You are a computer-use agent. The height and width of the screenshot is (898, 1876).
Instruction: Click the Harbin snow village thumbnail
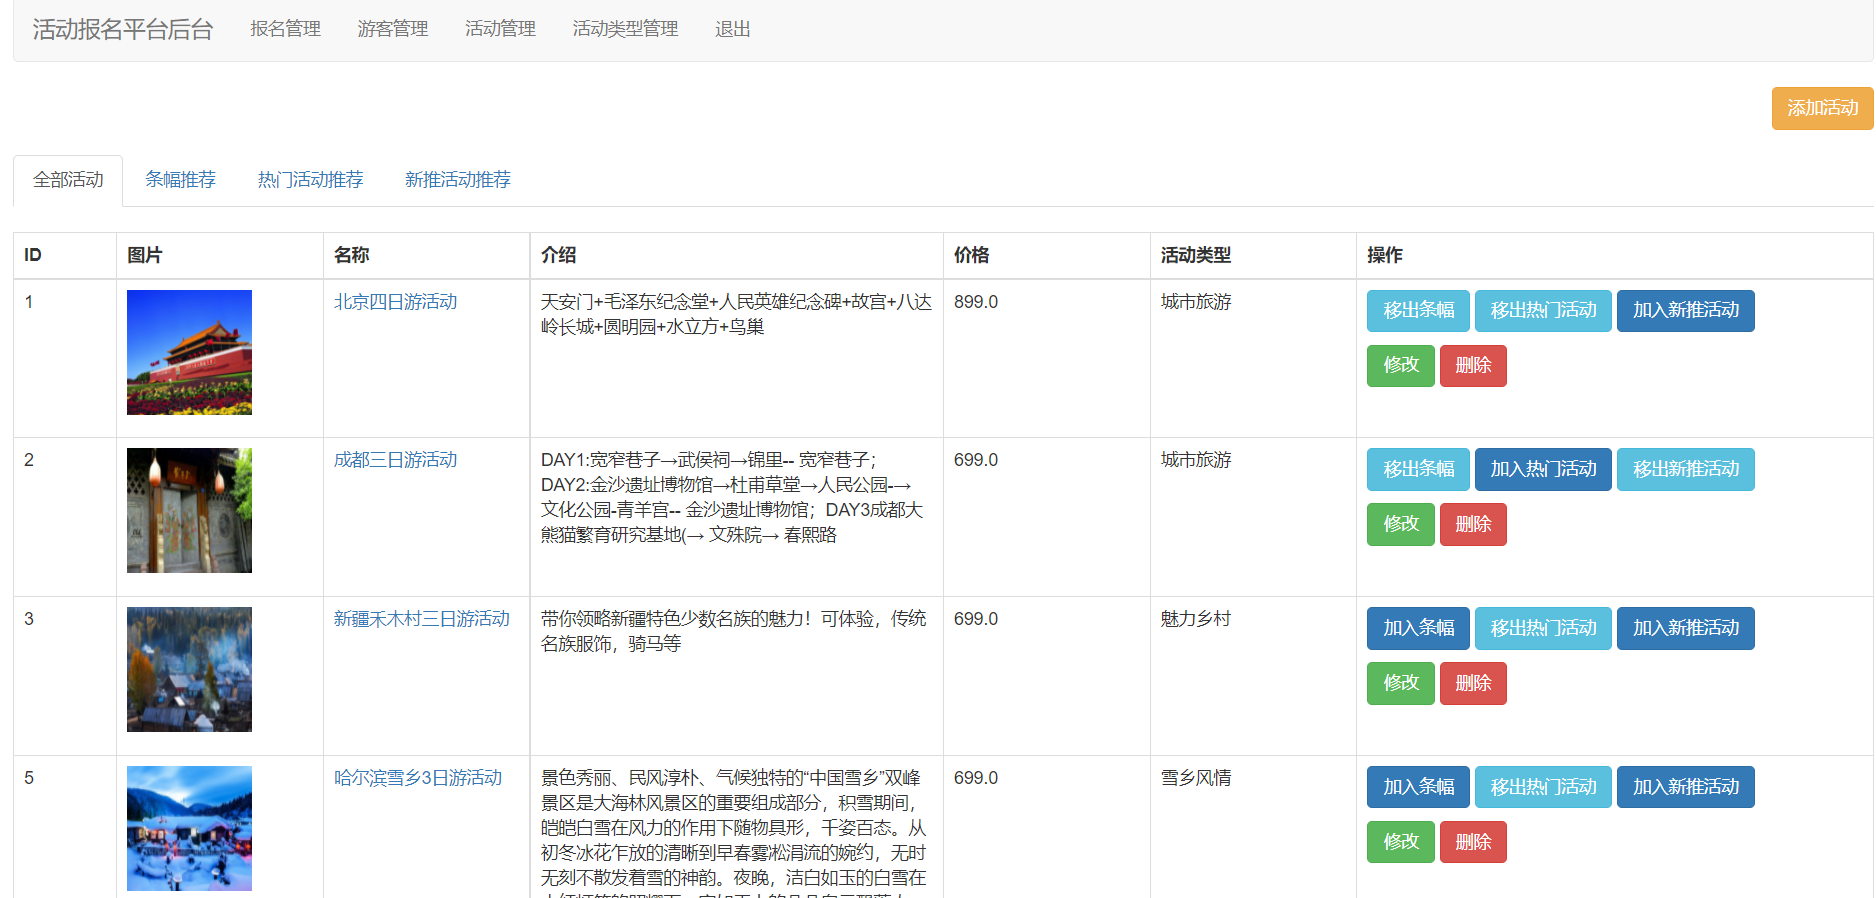click(189, 828)
